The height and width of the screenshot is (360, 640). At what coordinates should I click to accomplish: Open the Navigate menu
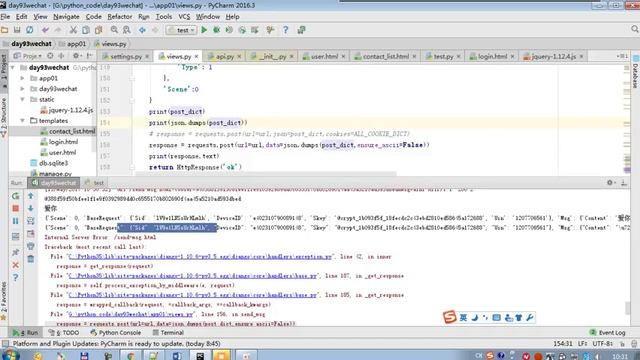66,17
